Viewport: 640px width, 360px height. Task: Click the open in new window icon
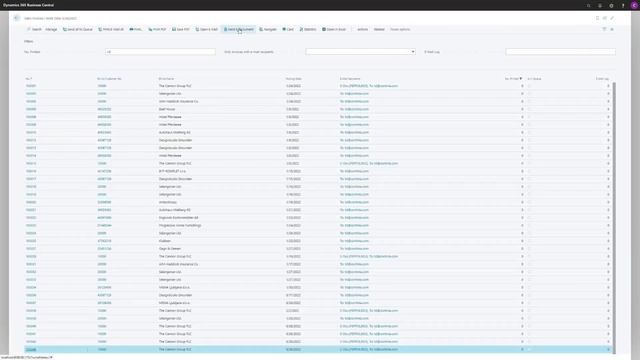point(604,18)
